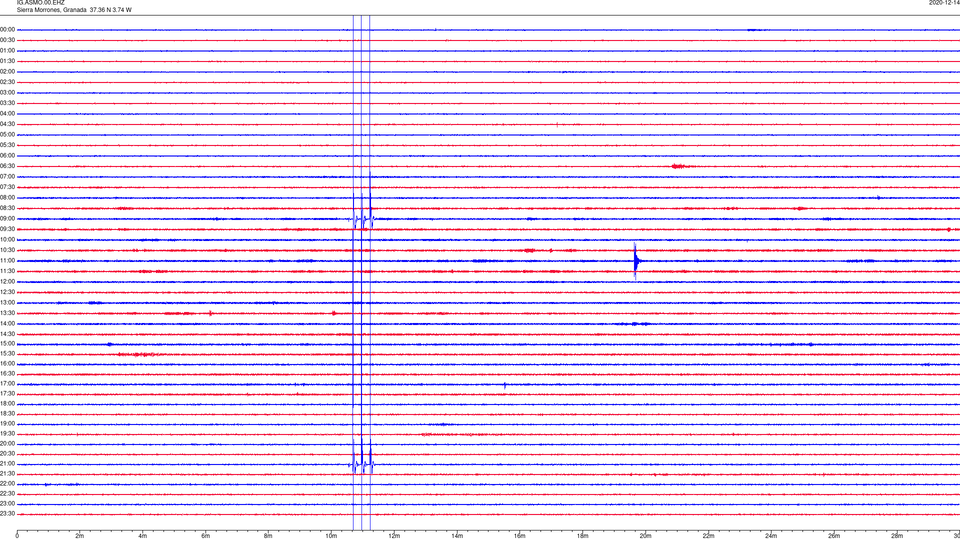This screenshot has width=960, height=540.
Task: Click the 20m tick on the minute axis
Action: pos(645,536)
